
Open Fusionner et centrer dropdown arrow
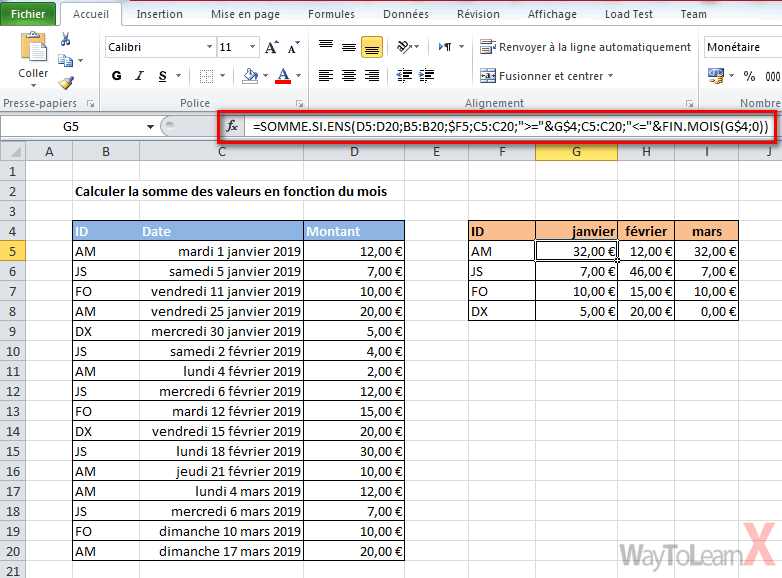610,76
